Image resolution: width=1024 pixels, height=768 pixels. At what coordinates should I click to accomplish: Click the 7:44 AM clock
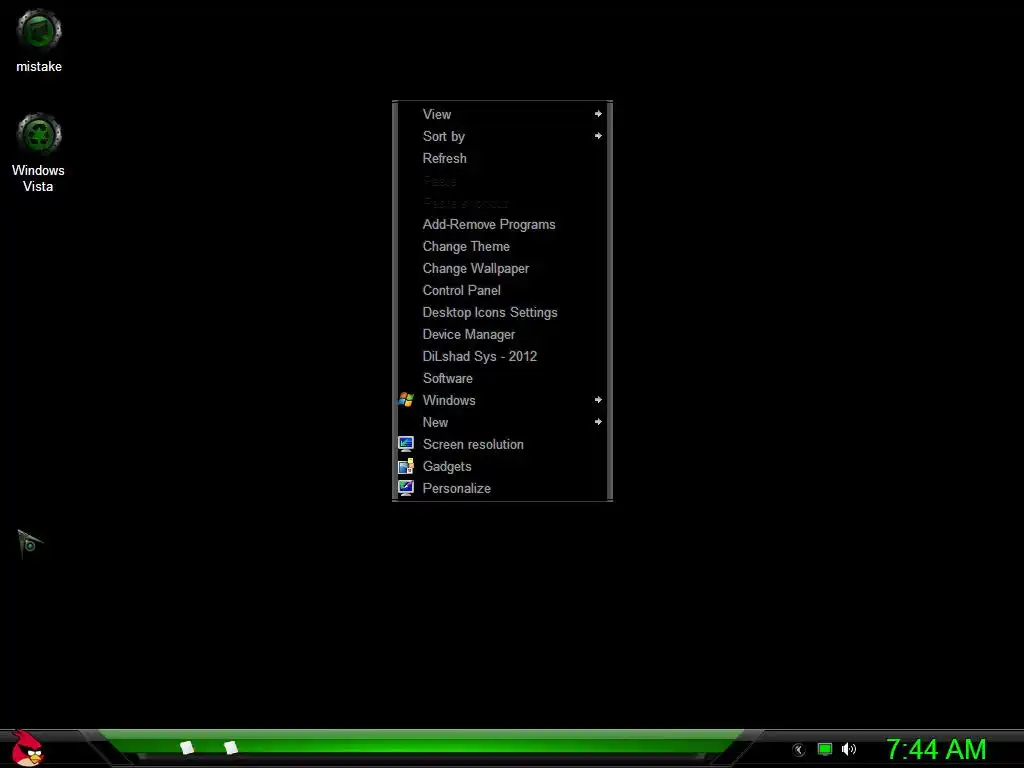pyautogui.click(x=936, y=749)
